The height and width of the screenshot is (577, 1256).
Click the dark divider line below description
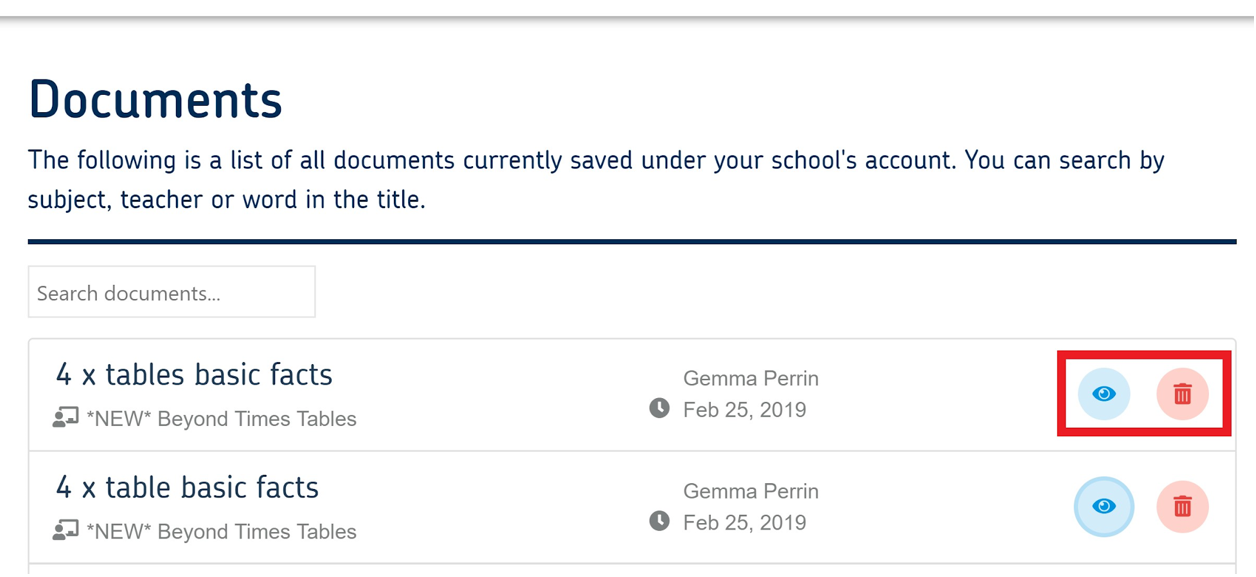tap(632, 242)
